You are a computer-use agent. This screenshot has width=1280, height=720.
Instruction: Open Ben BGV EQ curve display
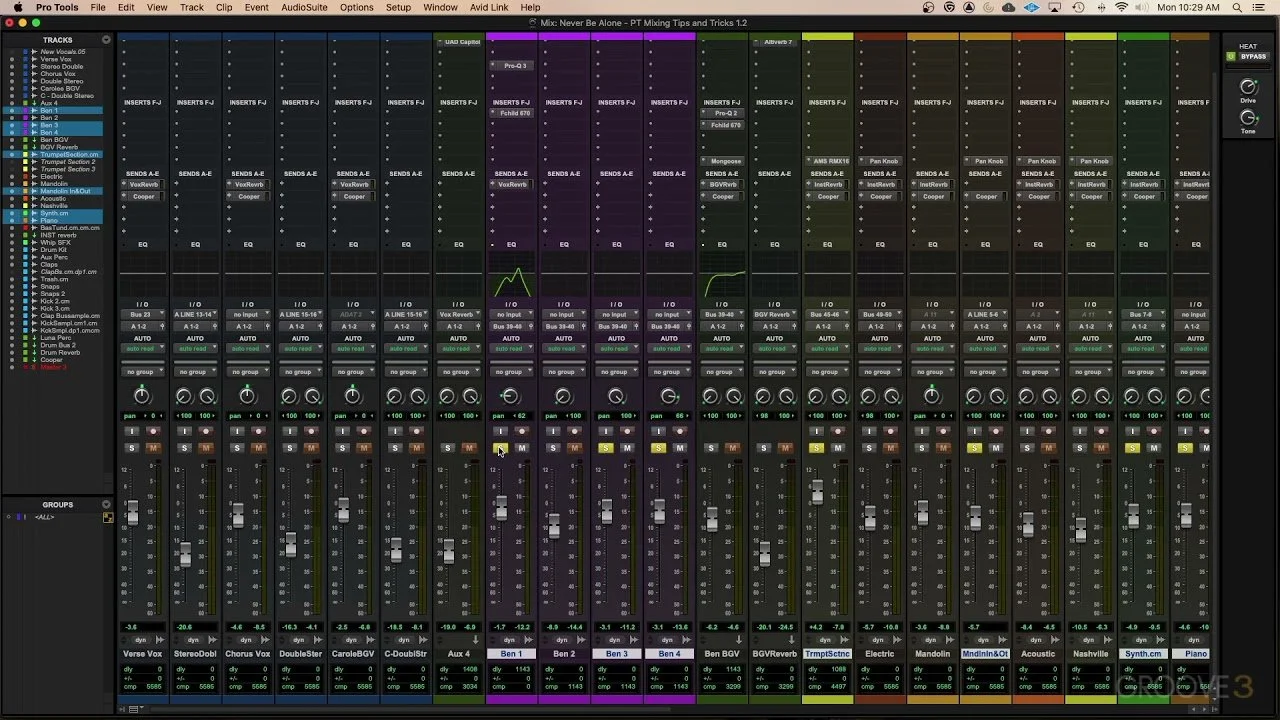click(722, 276)
